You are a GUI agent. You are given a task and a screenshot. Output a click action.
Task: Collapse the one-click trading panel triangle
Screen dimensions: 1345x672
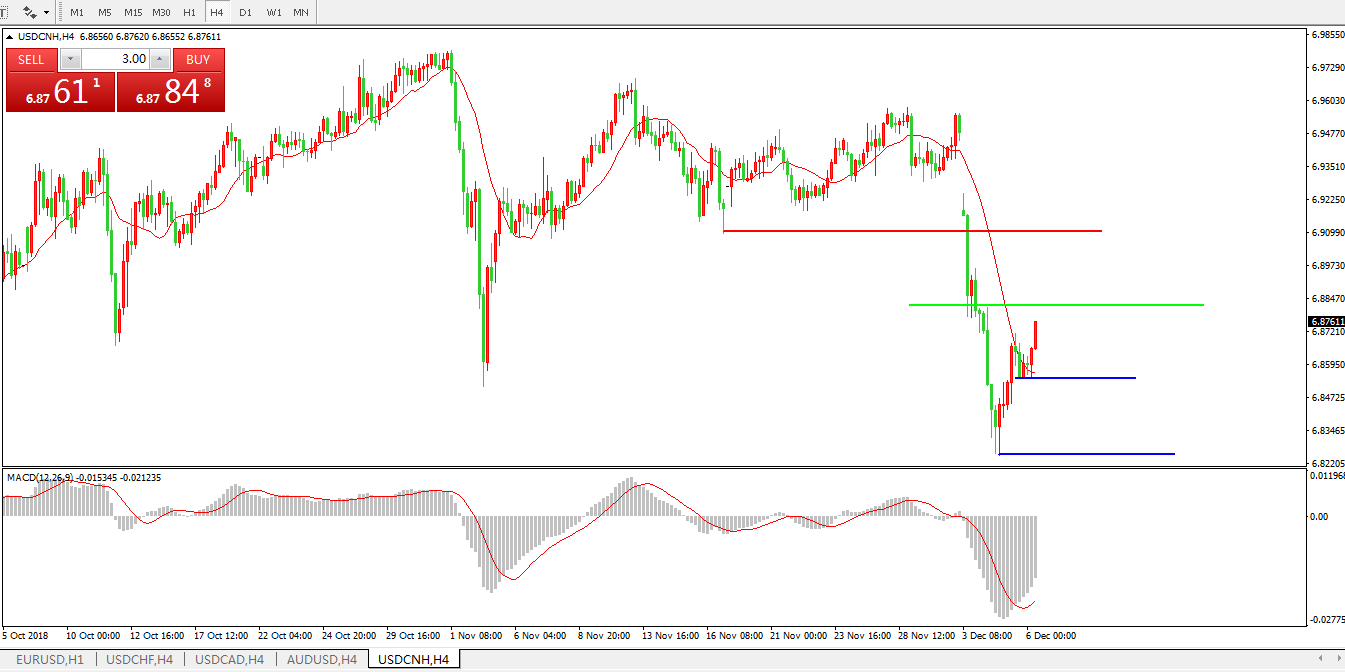[11, 37]
